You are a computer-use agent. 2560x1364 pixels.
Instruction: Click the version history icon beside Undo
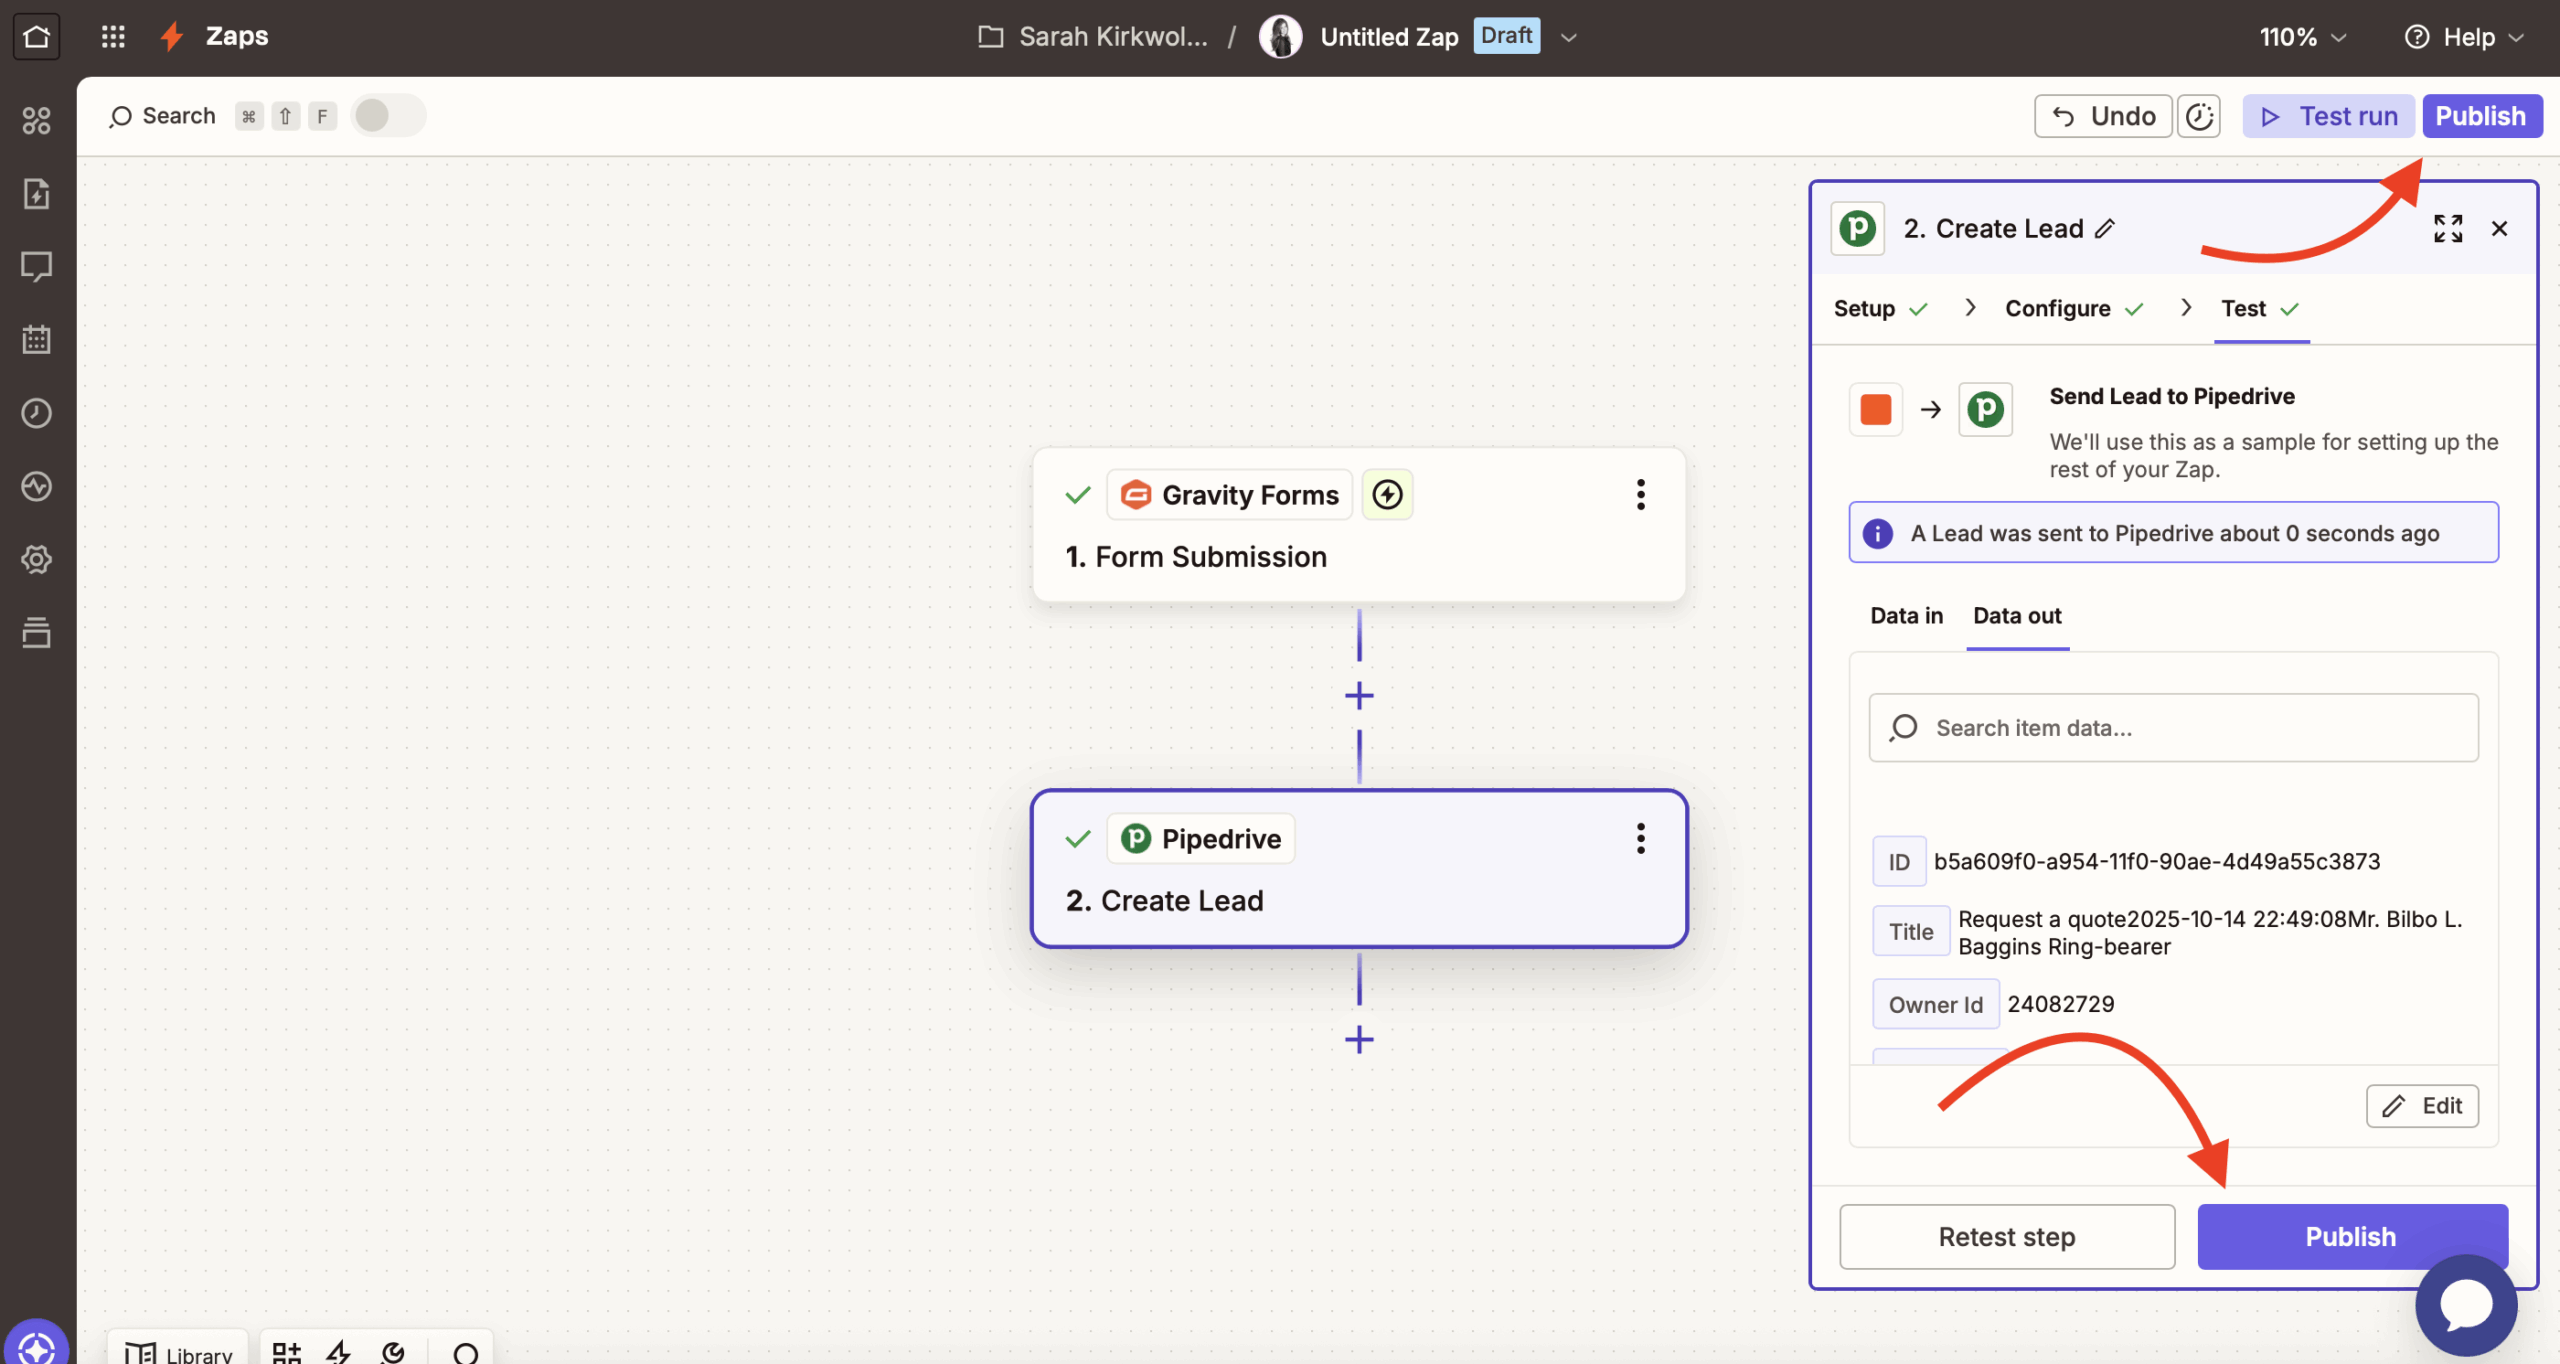(2199, 116)
